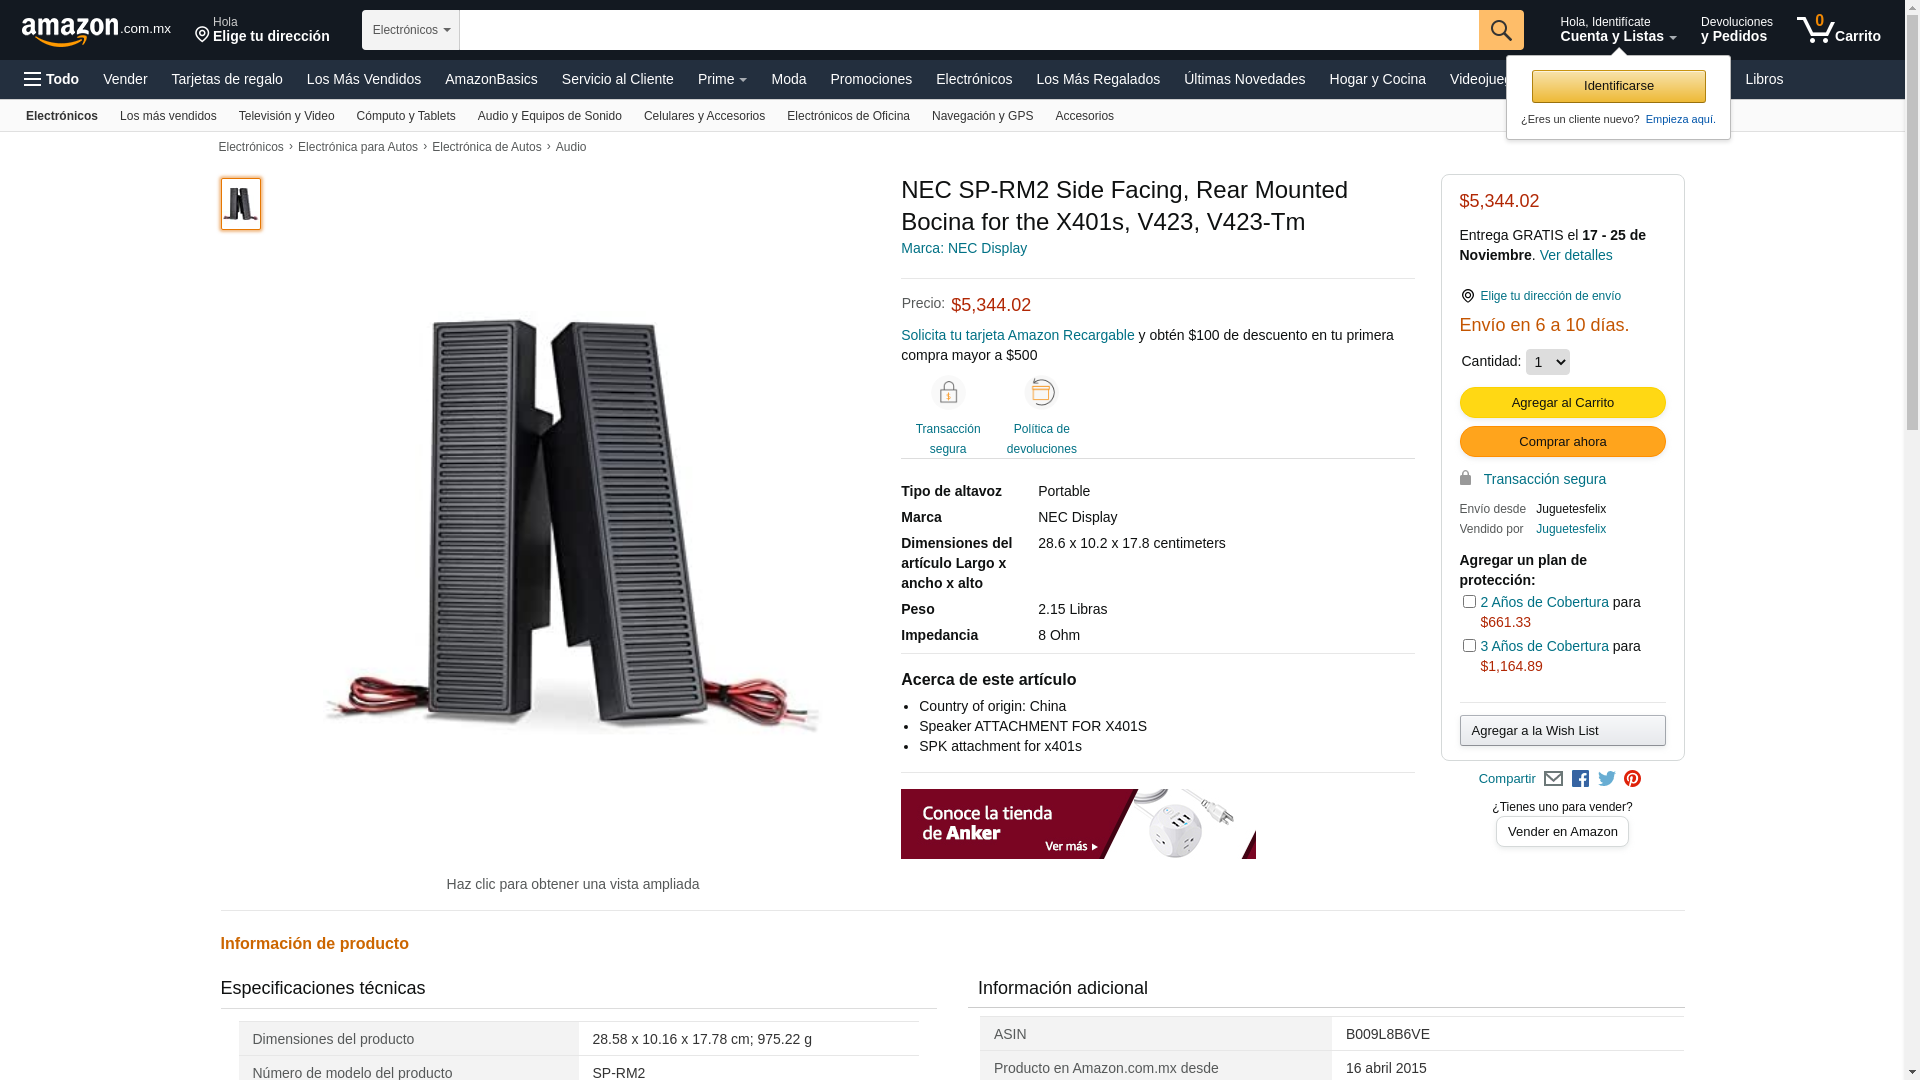
Task: Share the product via email icon
Action: [1553, 779]
